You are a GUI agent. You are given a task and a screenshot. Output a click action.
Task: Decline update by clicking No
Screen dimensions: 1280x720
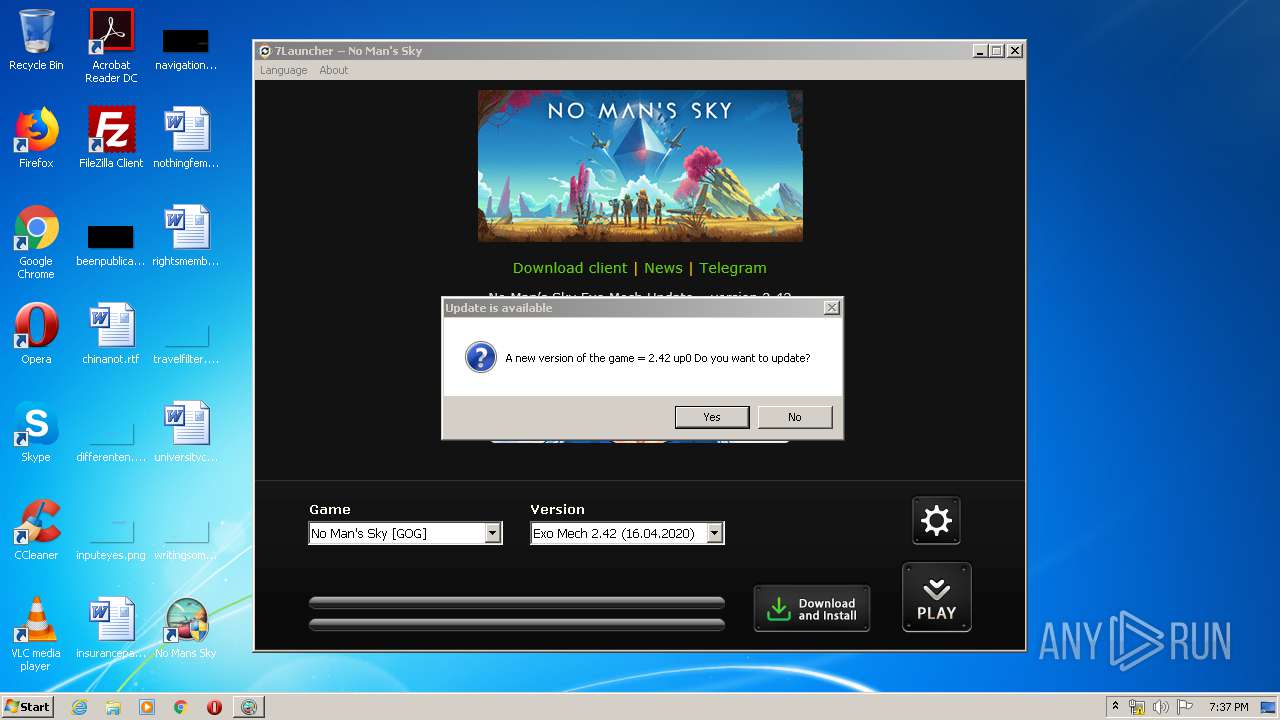(795, 417)
